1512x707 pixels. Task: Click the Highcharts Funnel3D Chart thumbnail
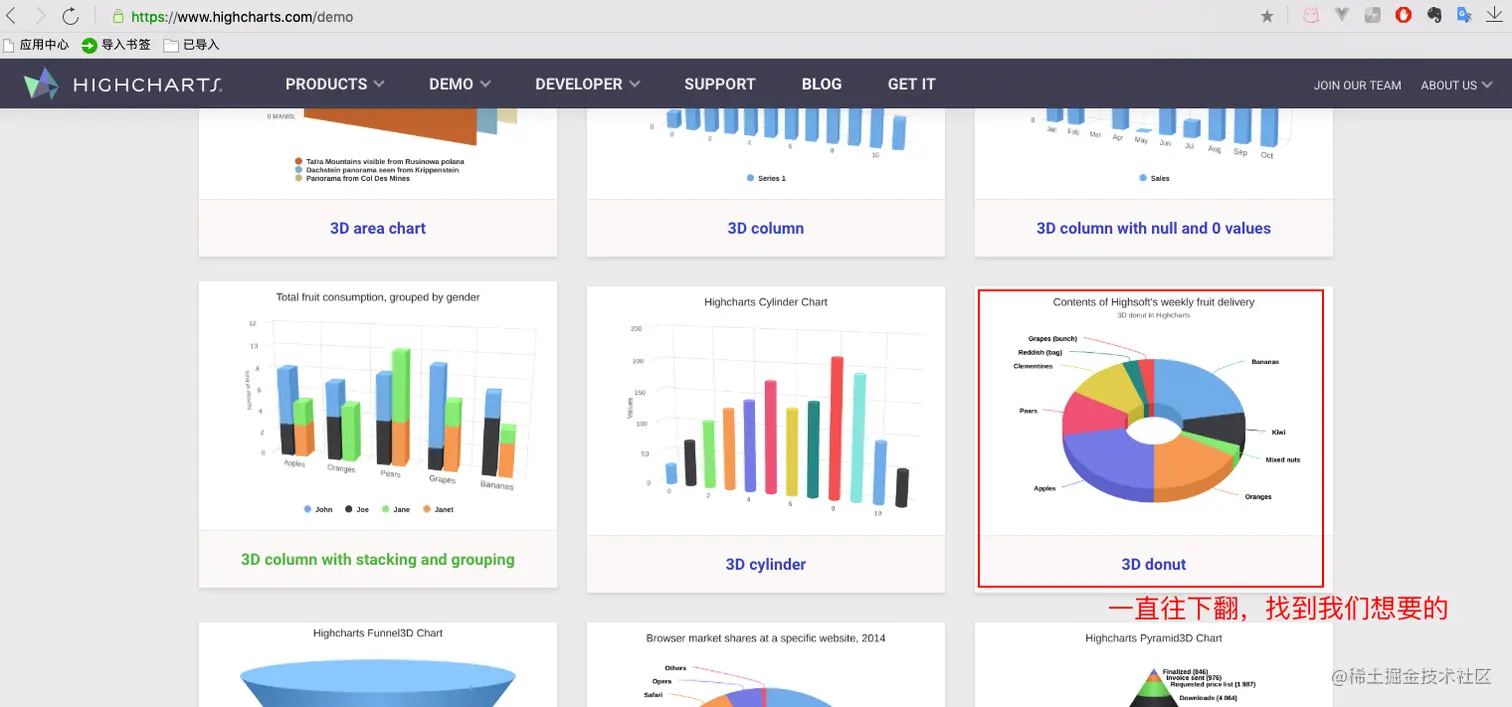pos(378,665)
